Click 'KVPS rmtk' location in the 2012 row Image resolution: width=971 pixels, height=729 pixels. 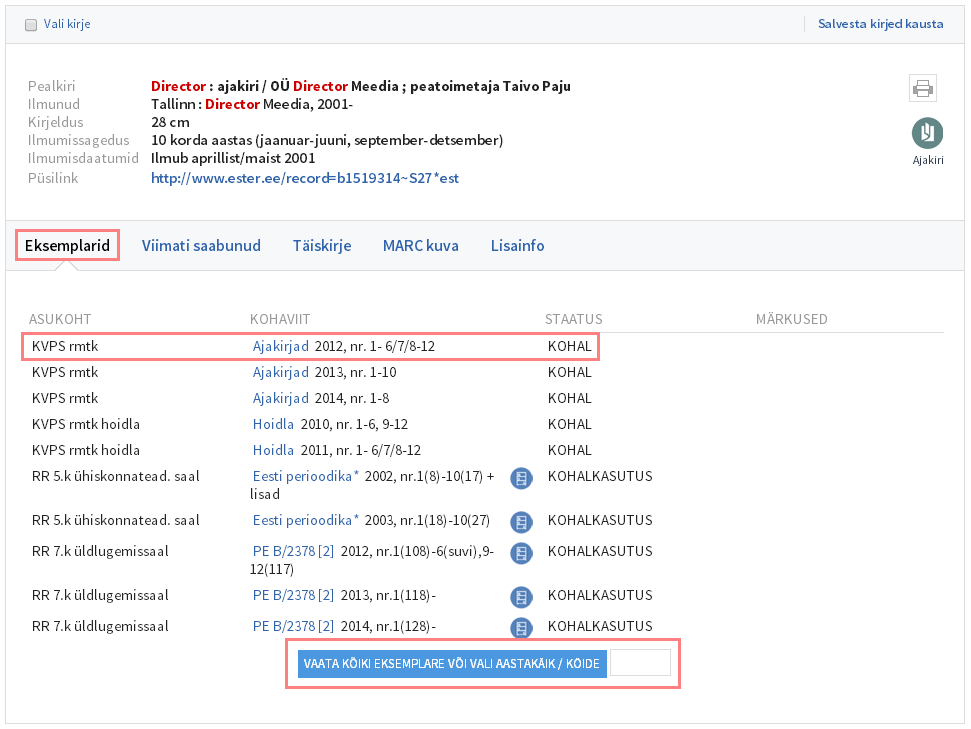click(x=65, y=346)
